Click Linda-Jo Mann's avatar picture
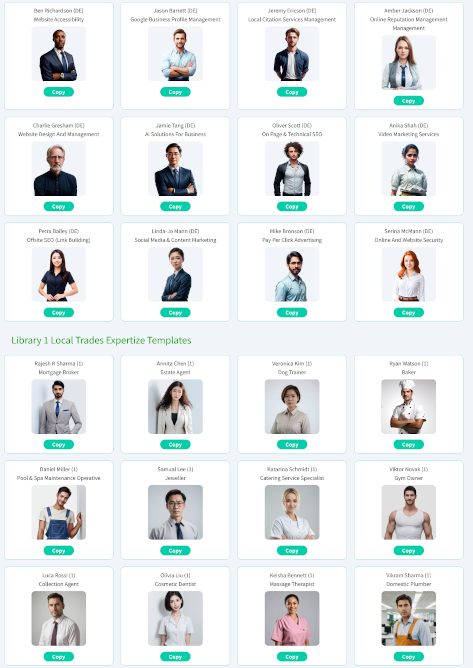Image resolution: width=473 pixels, height=668 pixels. tap(175, 274)
